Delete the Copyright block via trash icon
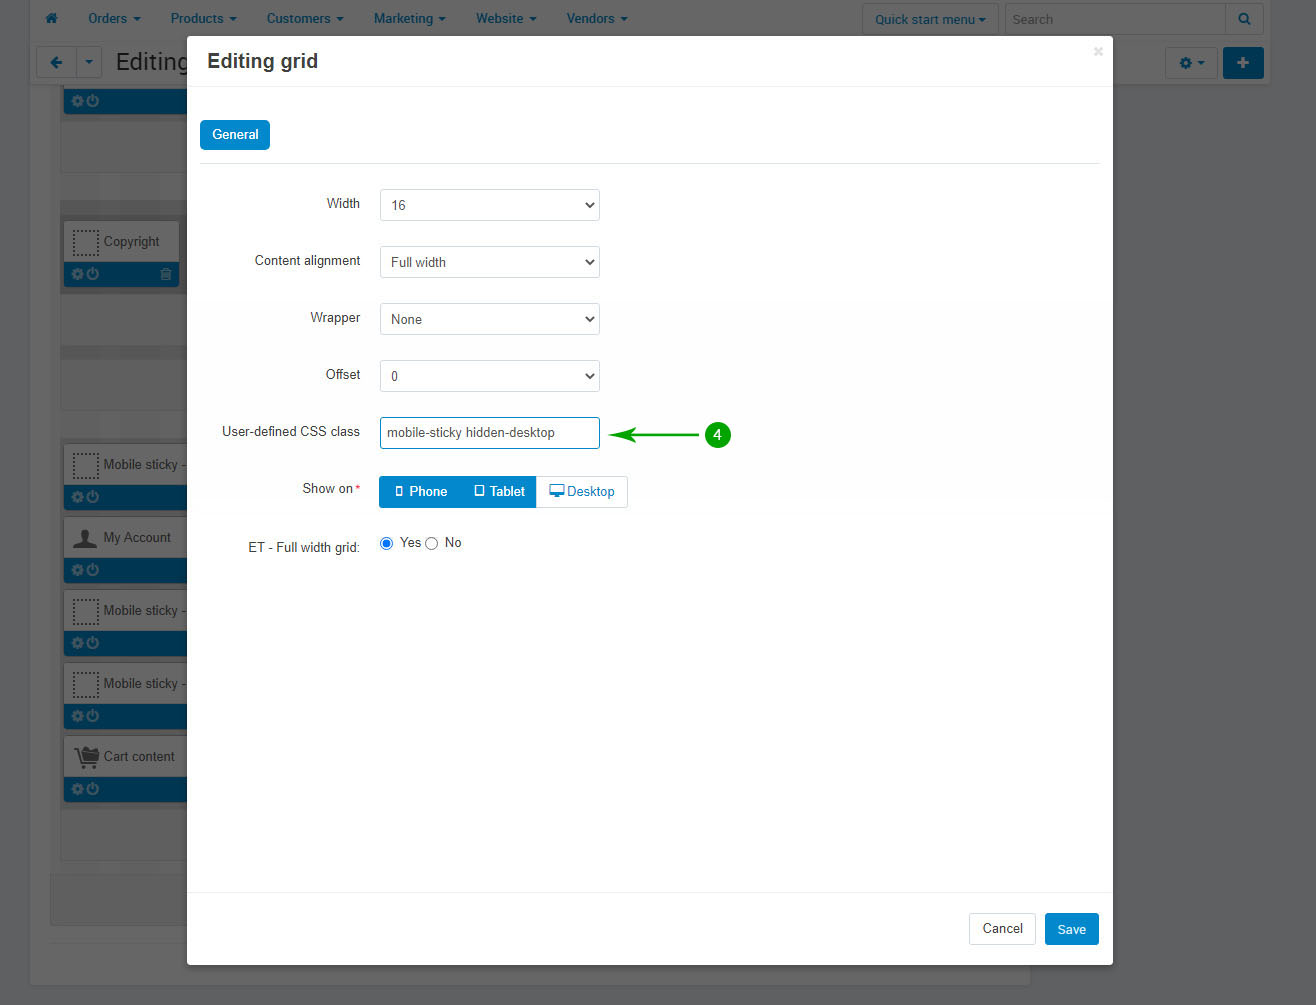Image resolution: width=1316 pixels, height=1005 pixels. (166, 274)
